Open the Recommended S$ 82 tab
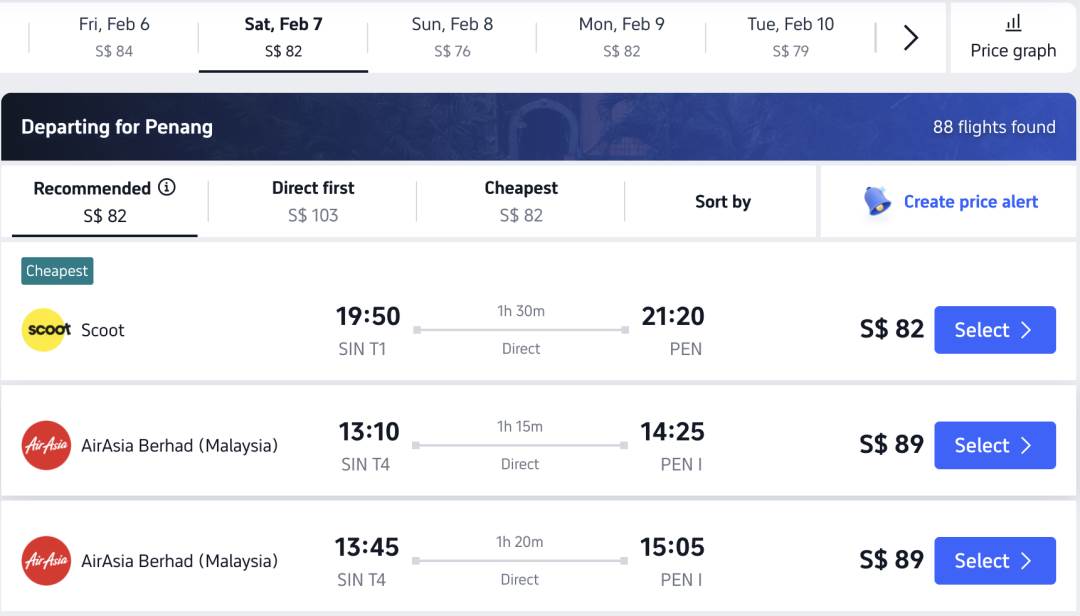 [104, 201]
